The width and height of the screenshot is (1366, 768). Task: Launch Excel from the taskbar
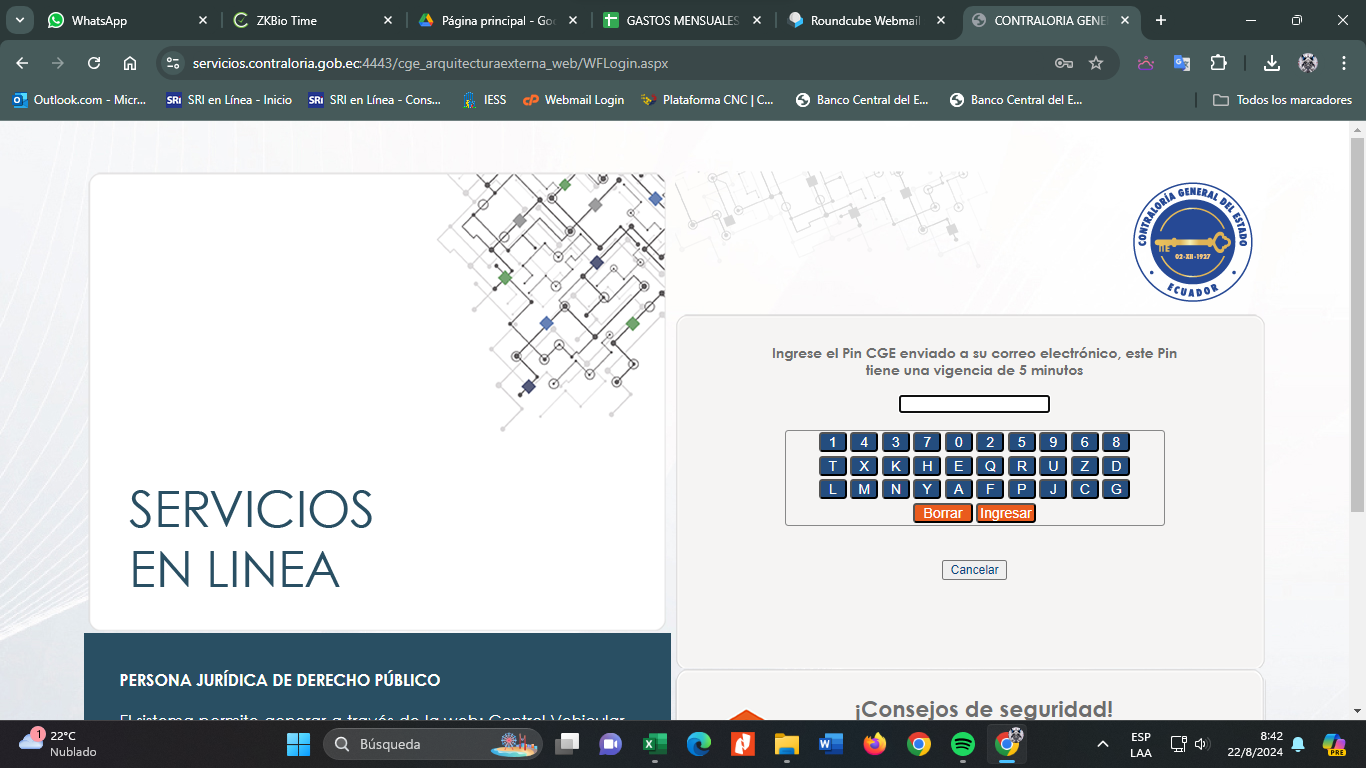tap(654, 744)
